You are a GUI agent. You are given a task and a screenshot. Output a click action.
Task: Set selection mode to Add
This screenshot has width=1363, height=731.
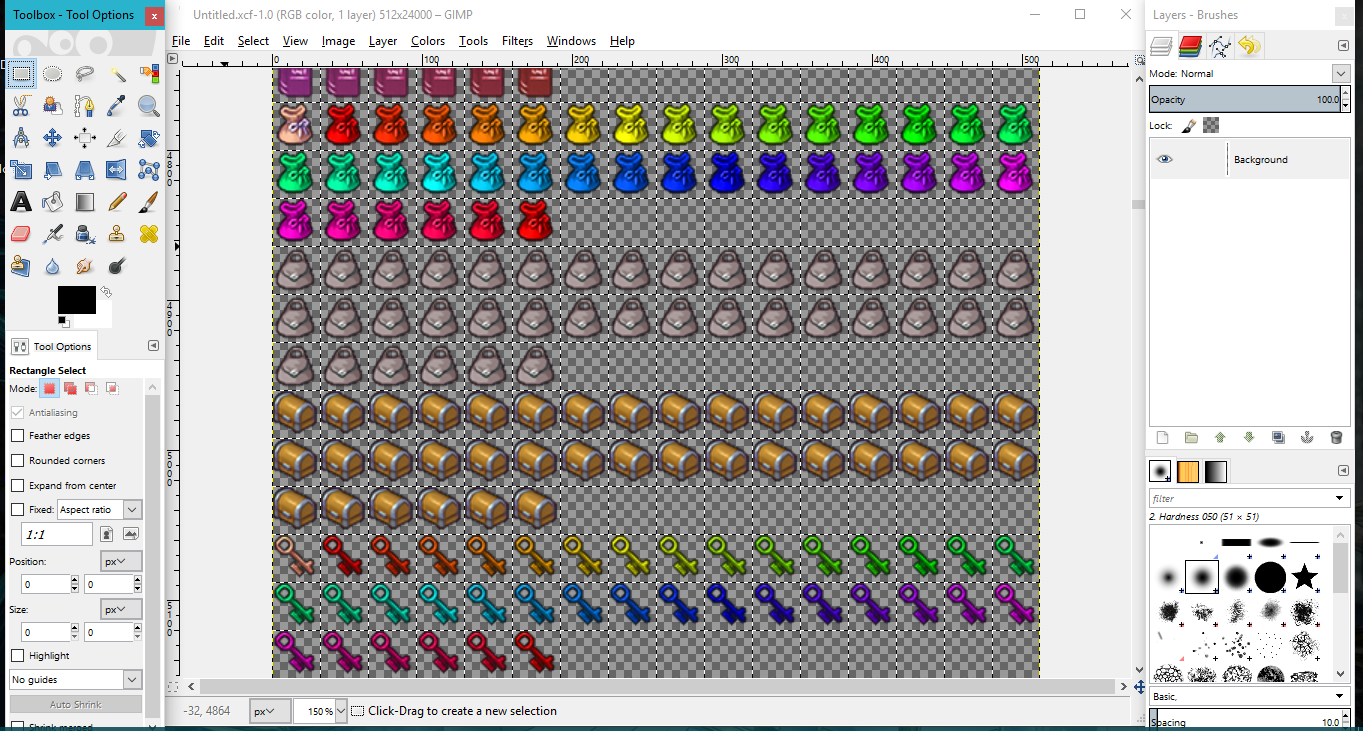point(70,388)
